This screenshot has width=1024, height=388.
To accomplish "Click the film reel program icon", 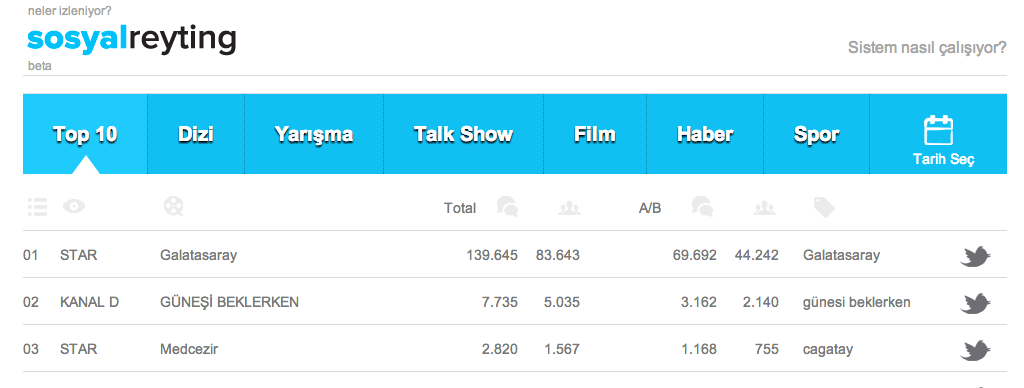I will tap(174, 206).
